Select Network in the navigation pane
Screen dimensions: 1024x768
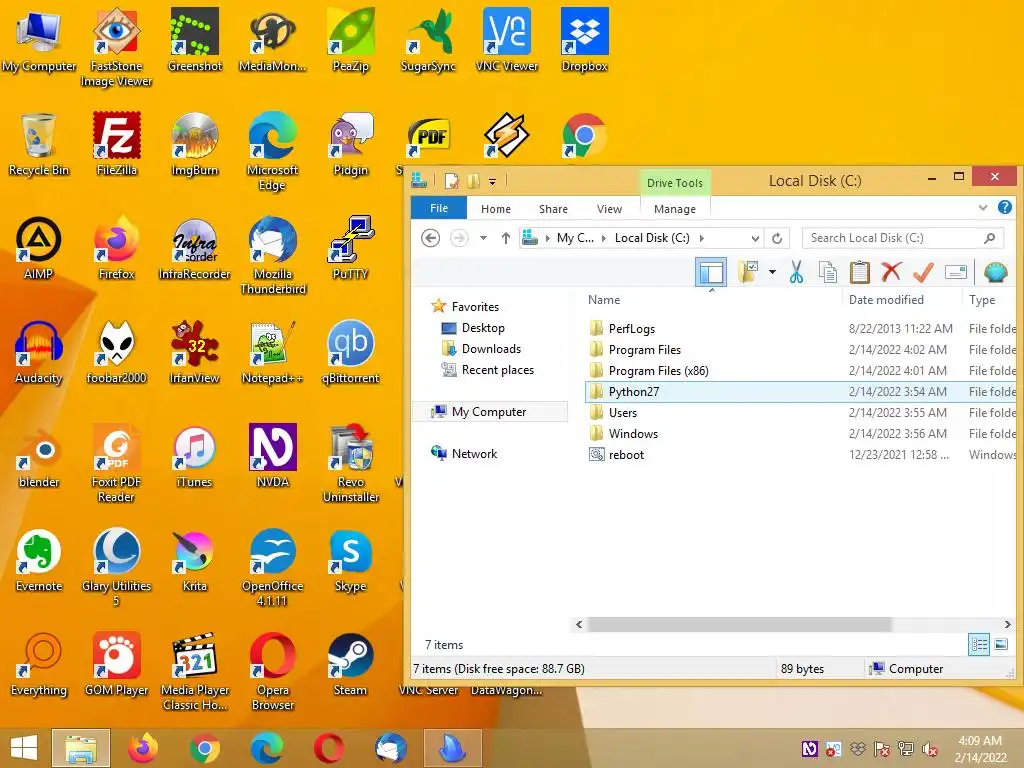pyautogui.click(x=474, y=454)
